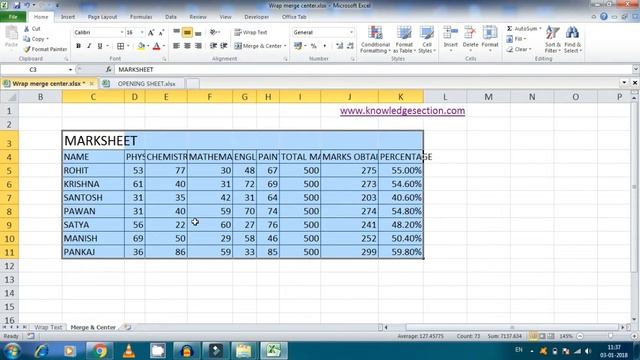The width and height of the screenshot is (640, 360).
Task: Click the Delete cells icon
Action: [470, 33]
